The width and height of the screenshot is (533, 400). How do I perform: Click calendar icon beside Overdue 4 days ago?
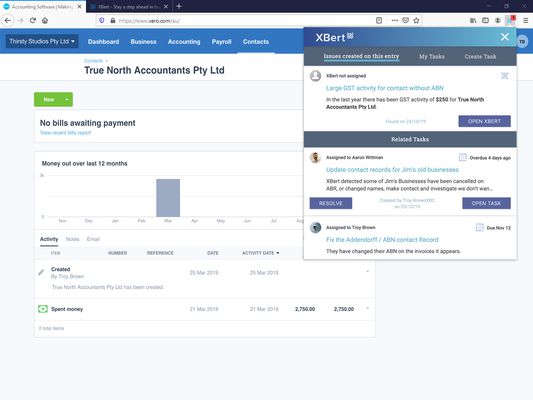pos(463,157)
